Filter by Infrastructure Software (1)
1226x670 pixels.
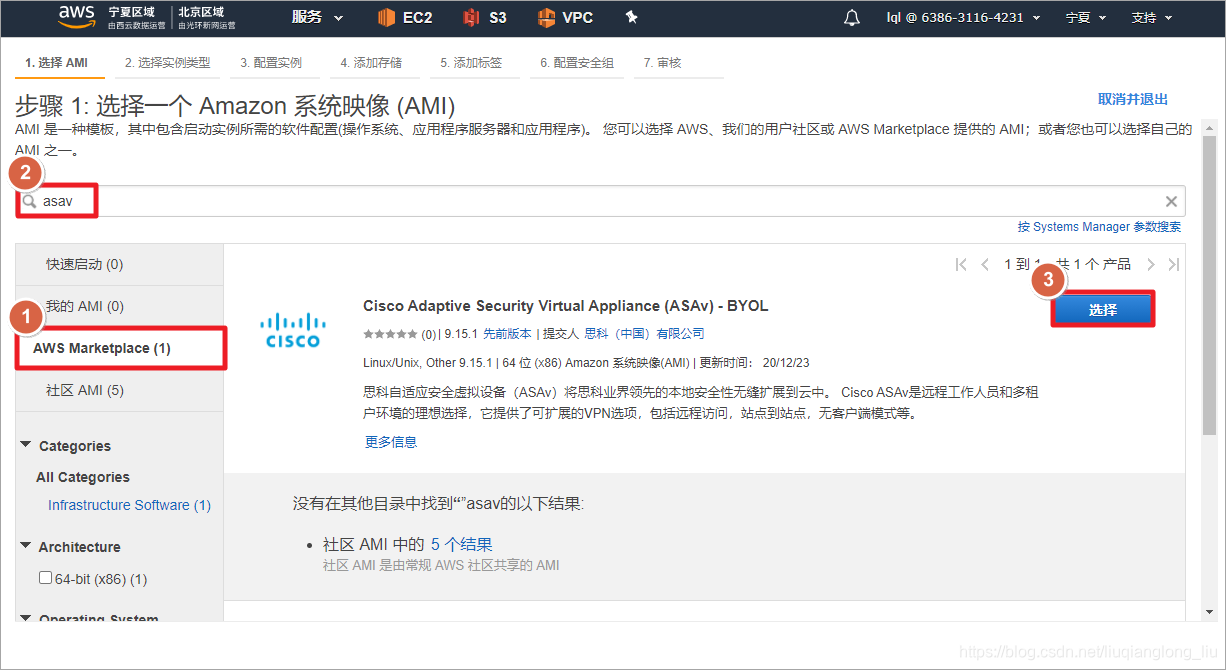click(x=129, y=505)
